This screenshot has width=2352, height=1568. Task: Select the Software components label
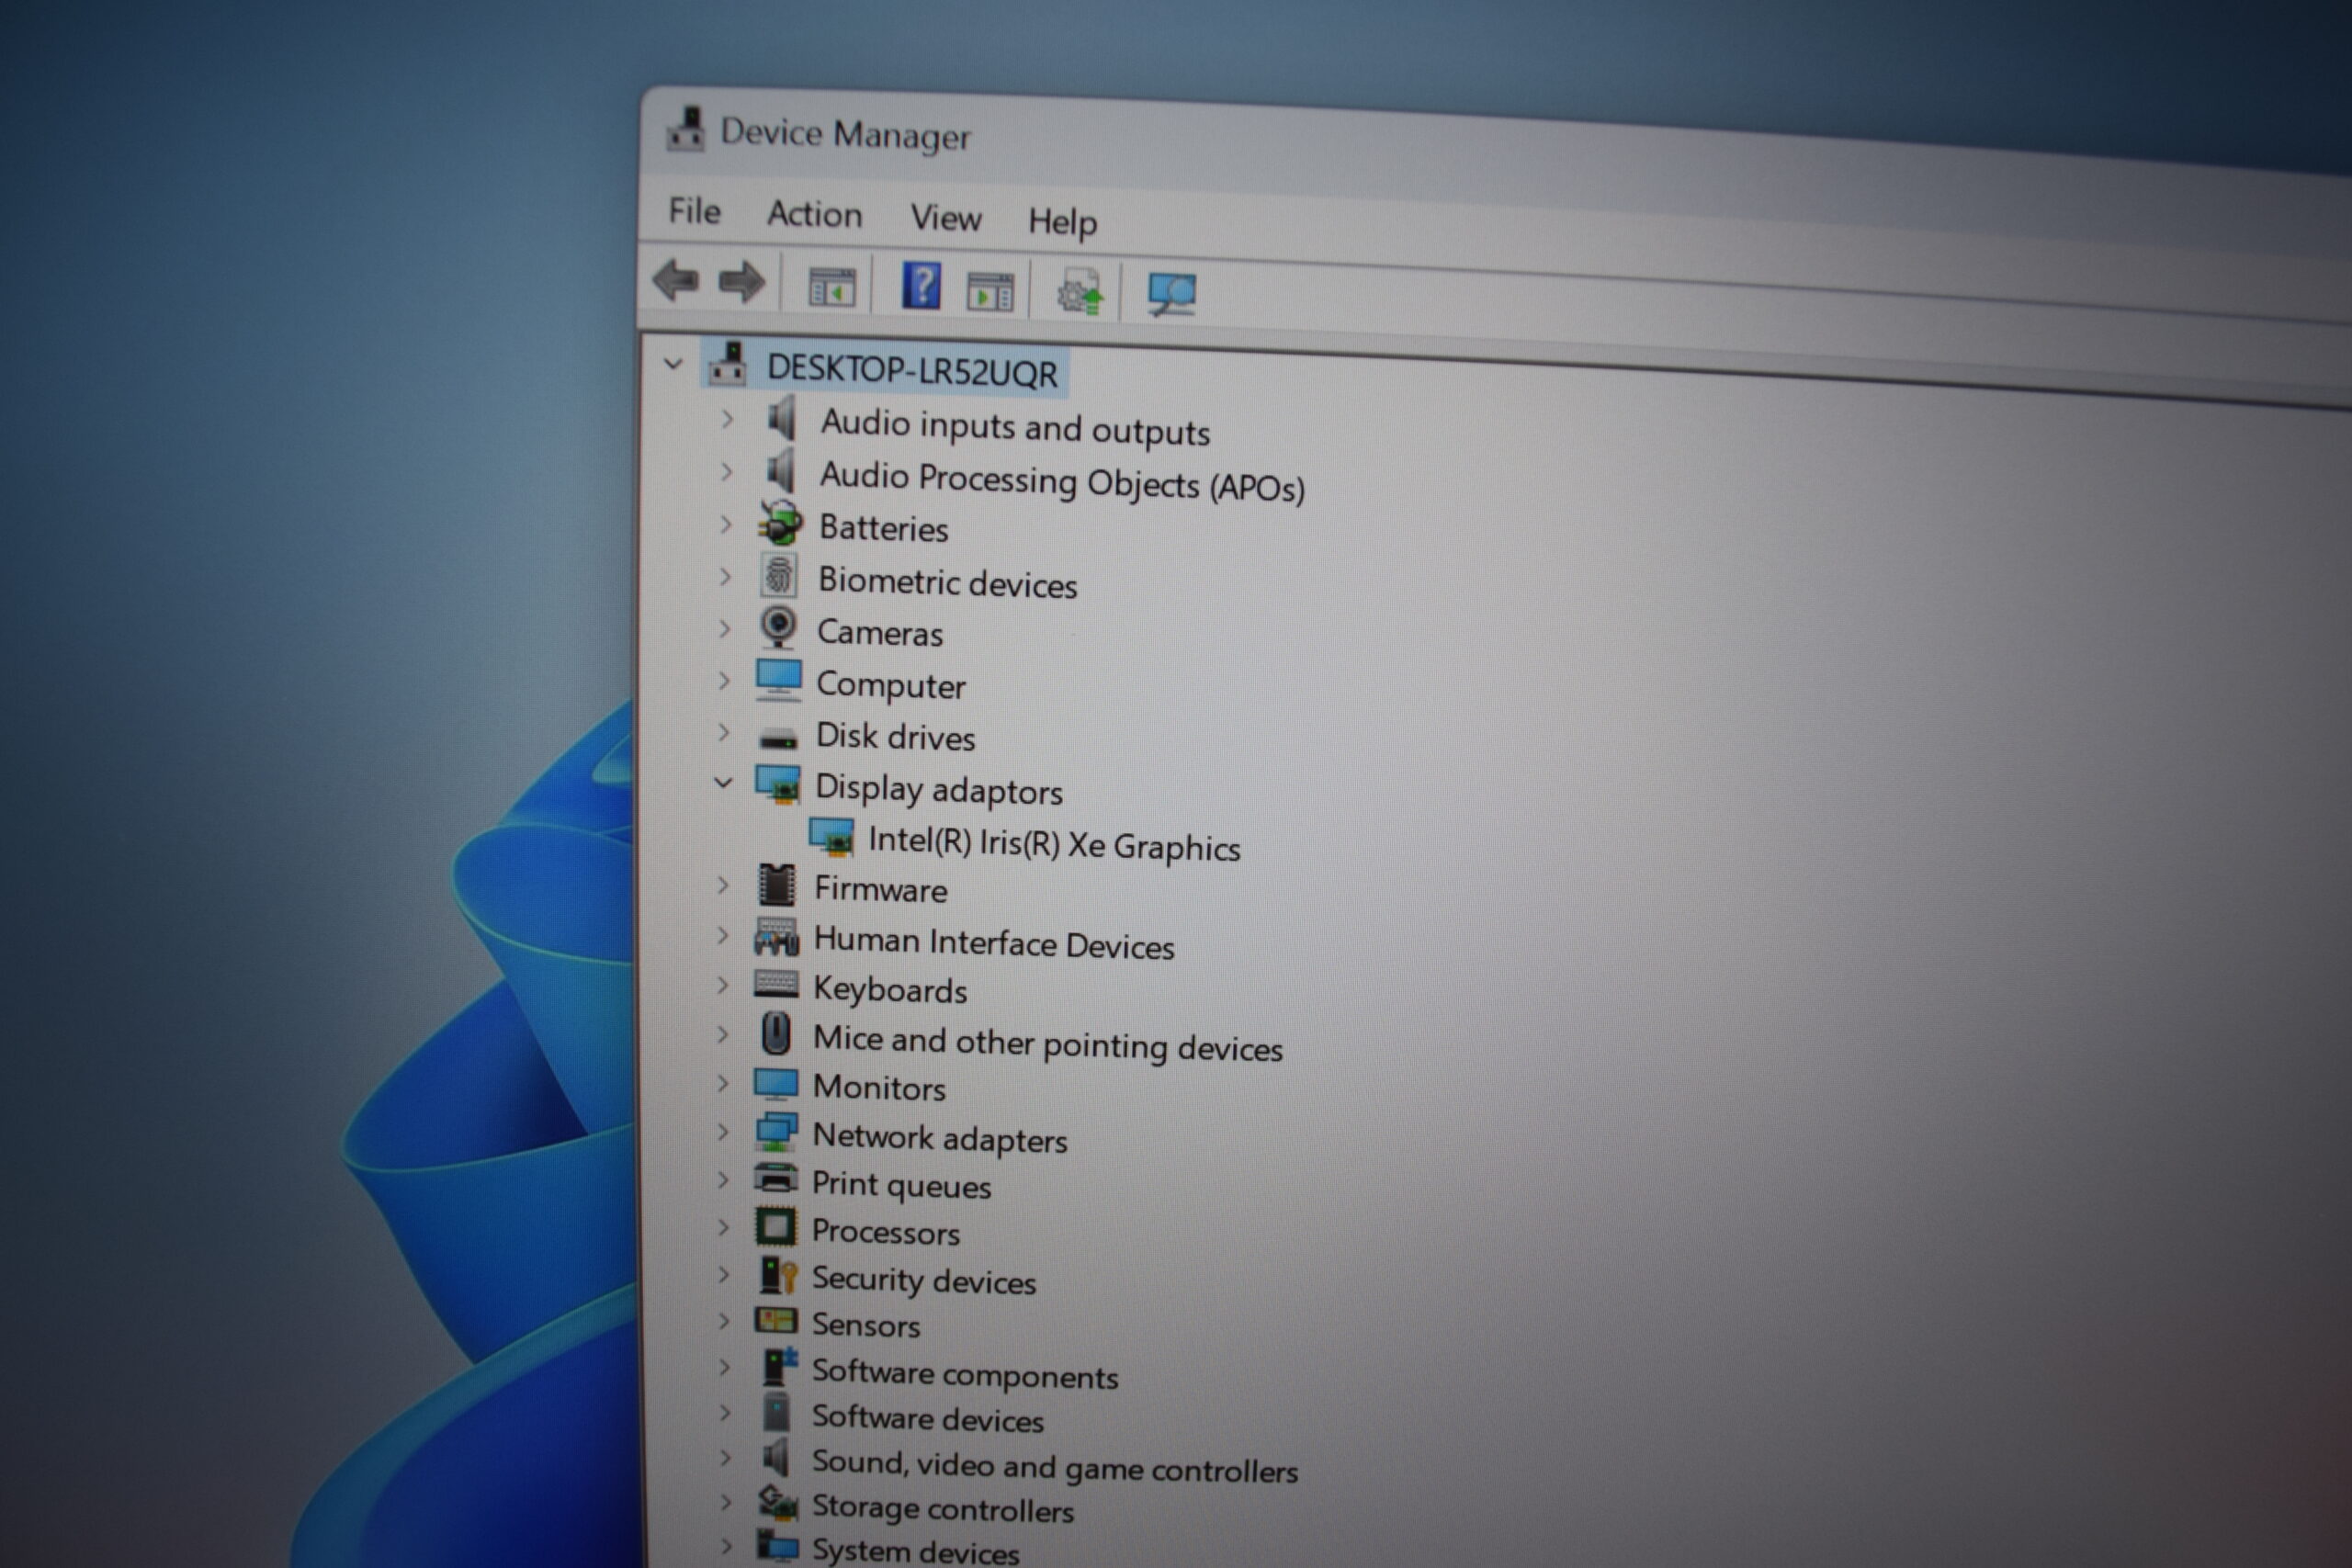tap(965, 1375)
